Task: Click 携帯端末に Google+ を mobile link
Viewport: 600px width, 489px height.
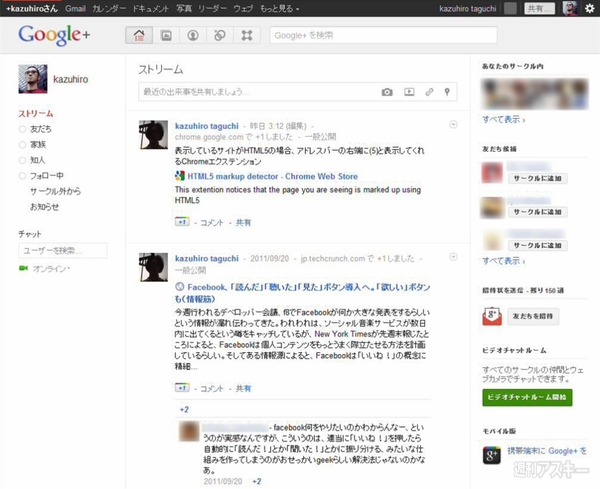Action: (546, 451)
